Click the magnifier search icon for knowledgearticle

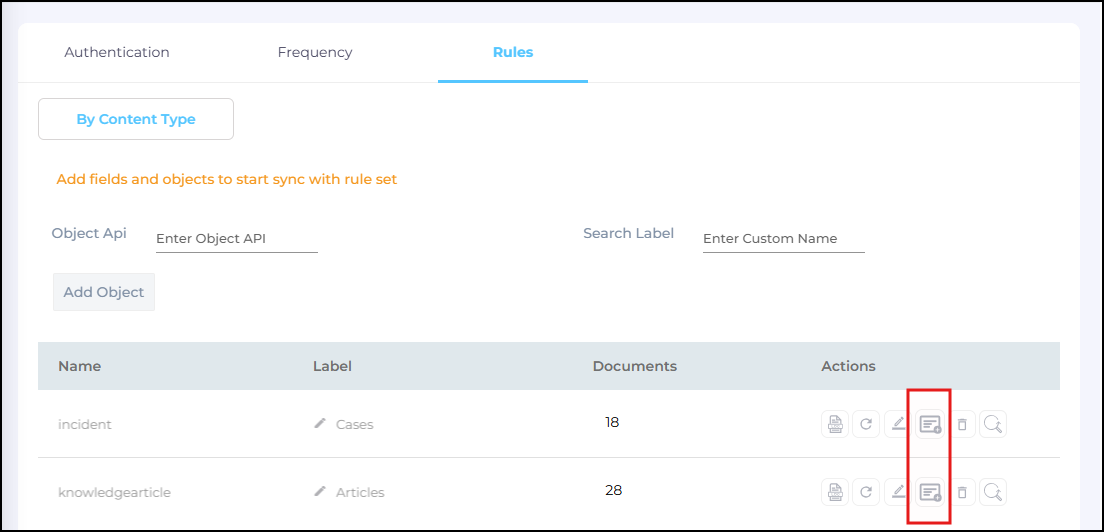click(x=993, y=492)
